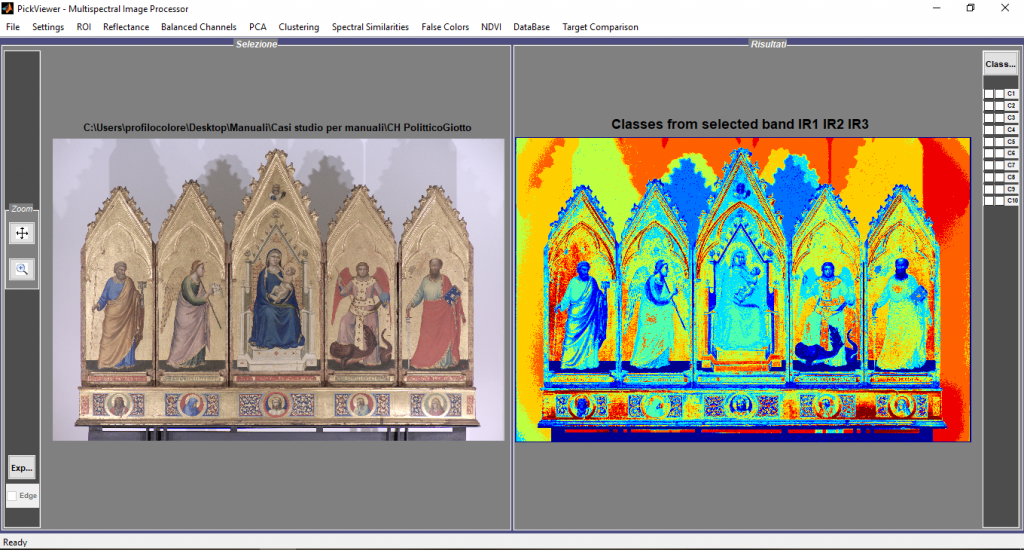This screenshot has height=550, width=1024.
Task: Open the Settings menu
Action: [48, 27]
